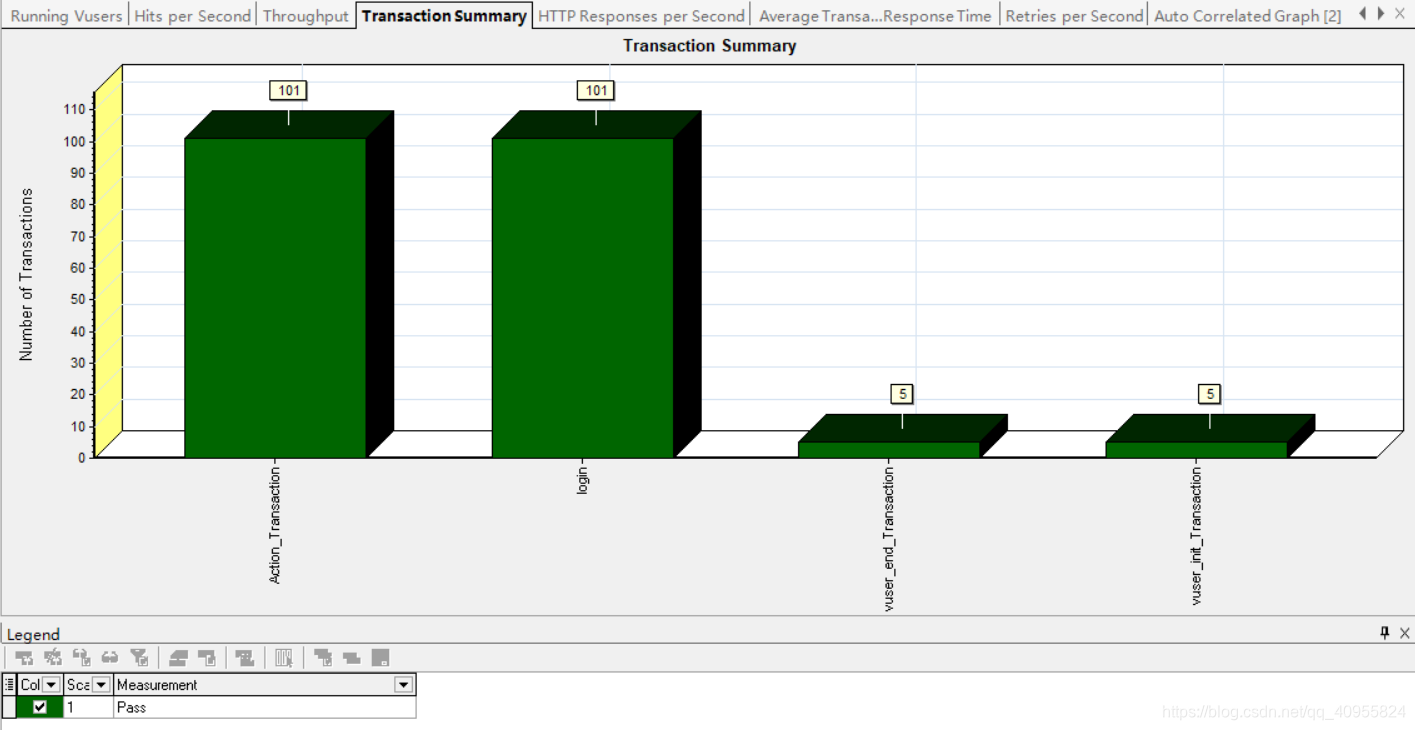Click the funnel filter icon in Legend toolbar
Image resolution: width=1415 pixels, height=730 pixels.
[139, 658]
